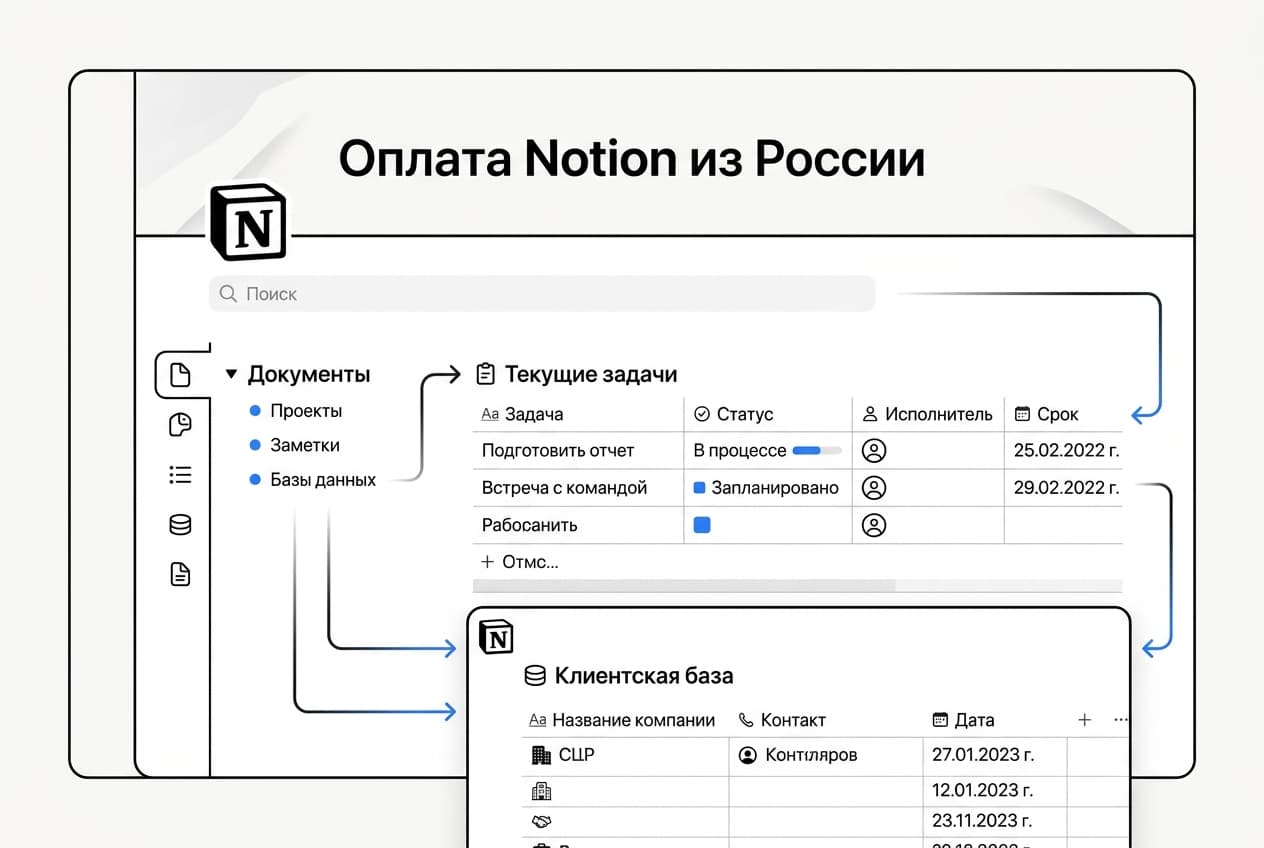Viewport: 1264px width, 848px height.
Task: Open Заметки in the Документы tree
Action: click(305, 445)
